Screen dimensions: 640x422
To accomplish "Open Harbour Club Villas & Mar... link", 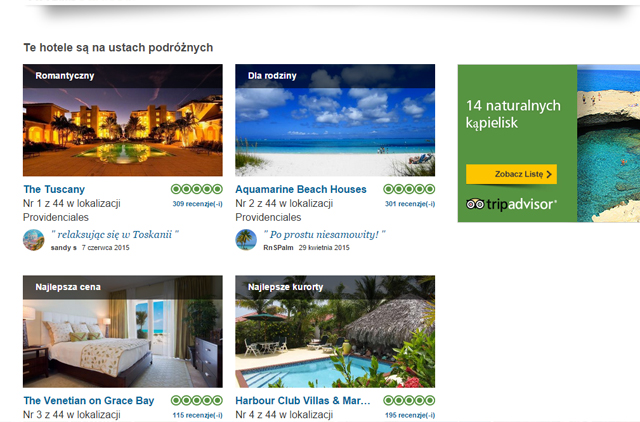I will click(303, 401).
